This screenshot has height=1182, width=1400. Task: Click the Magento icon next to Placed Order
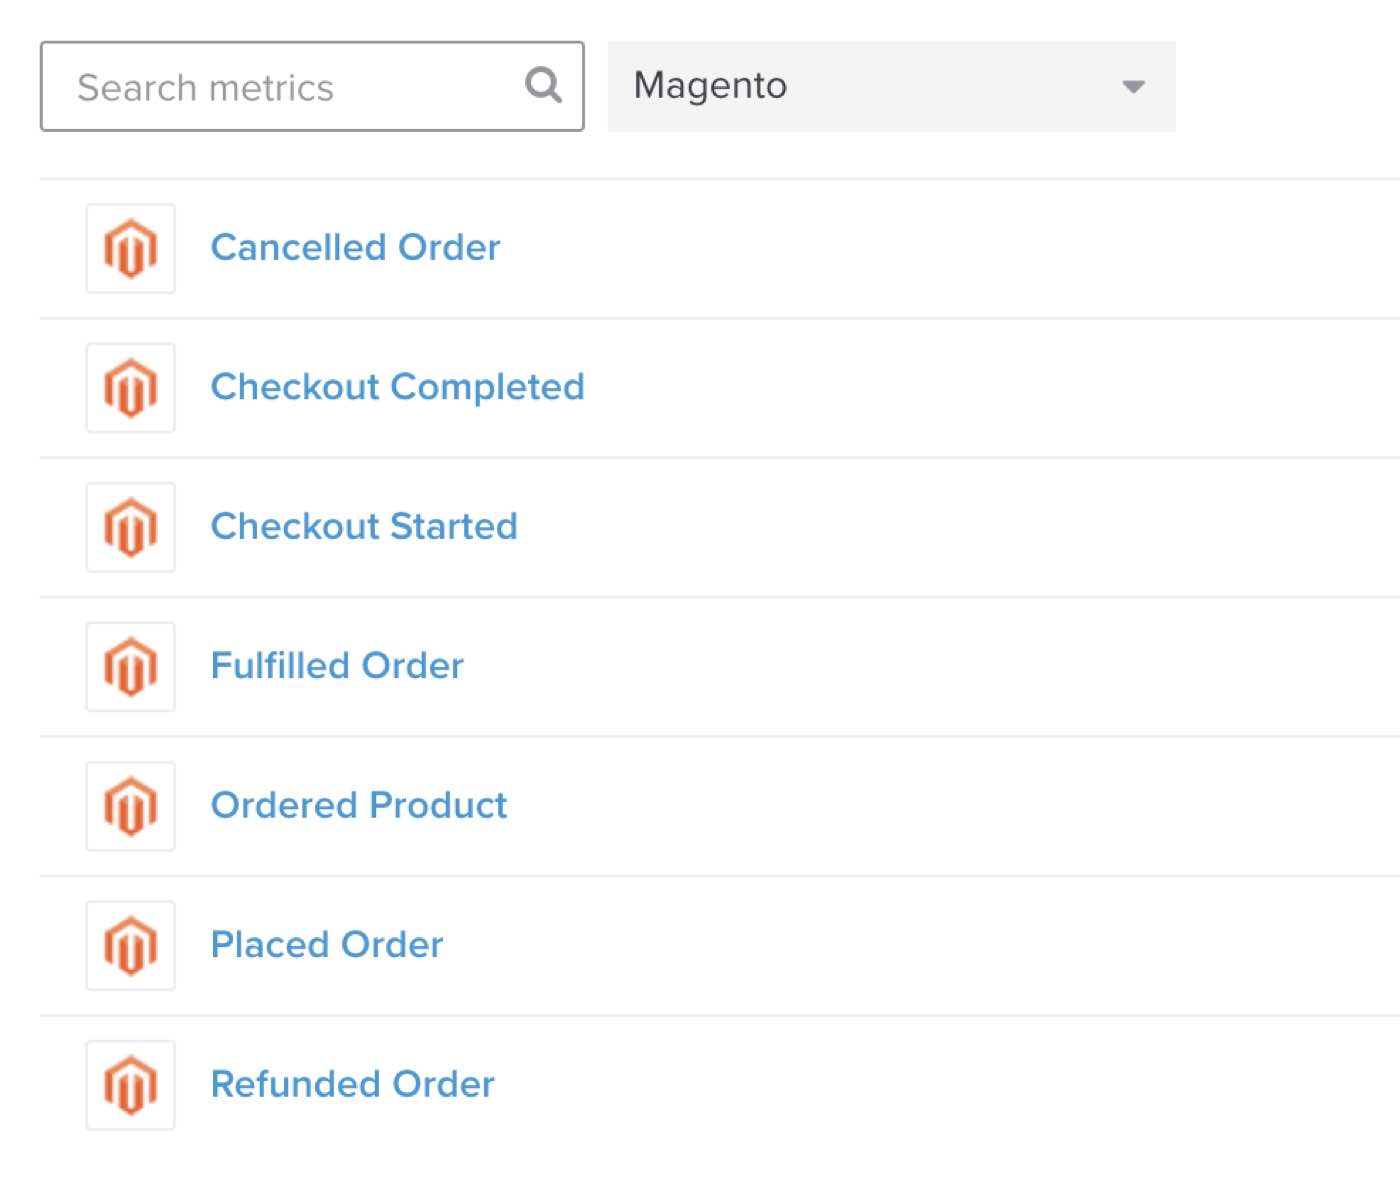pos(130,945)
